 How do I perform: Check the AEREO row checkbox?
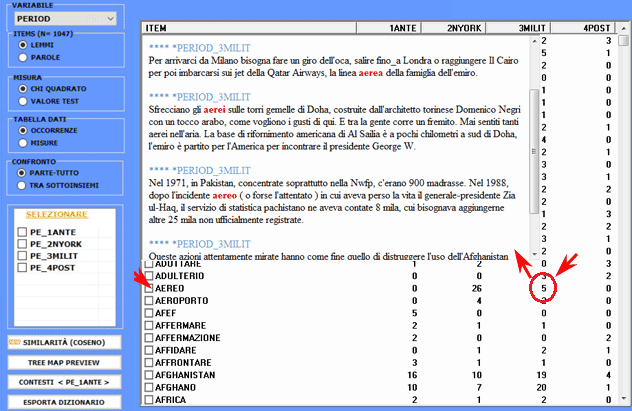[149, 288]
